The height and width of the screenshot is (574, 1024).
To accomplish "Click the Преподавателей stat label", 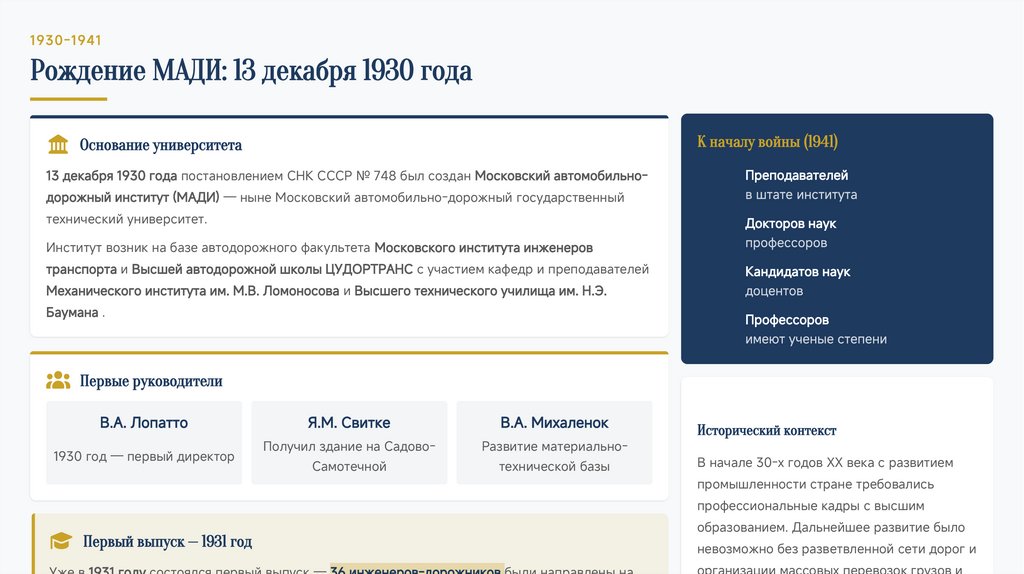I will [797, 175].
